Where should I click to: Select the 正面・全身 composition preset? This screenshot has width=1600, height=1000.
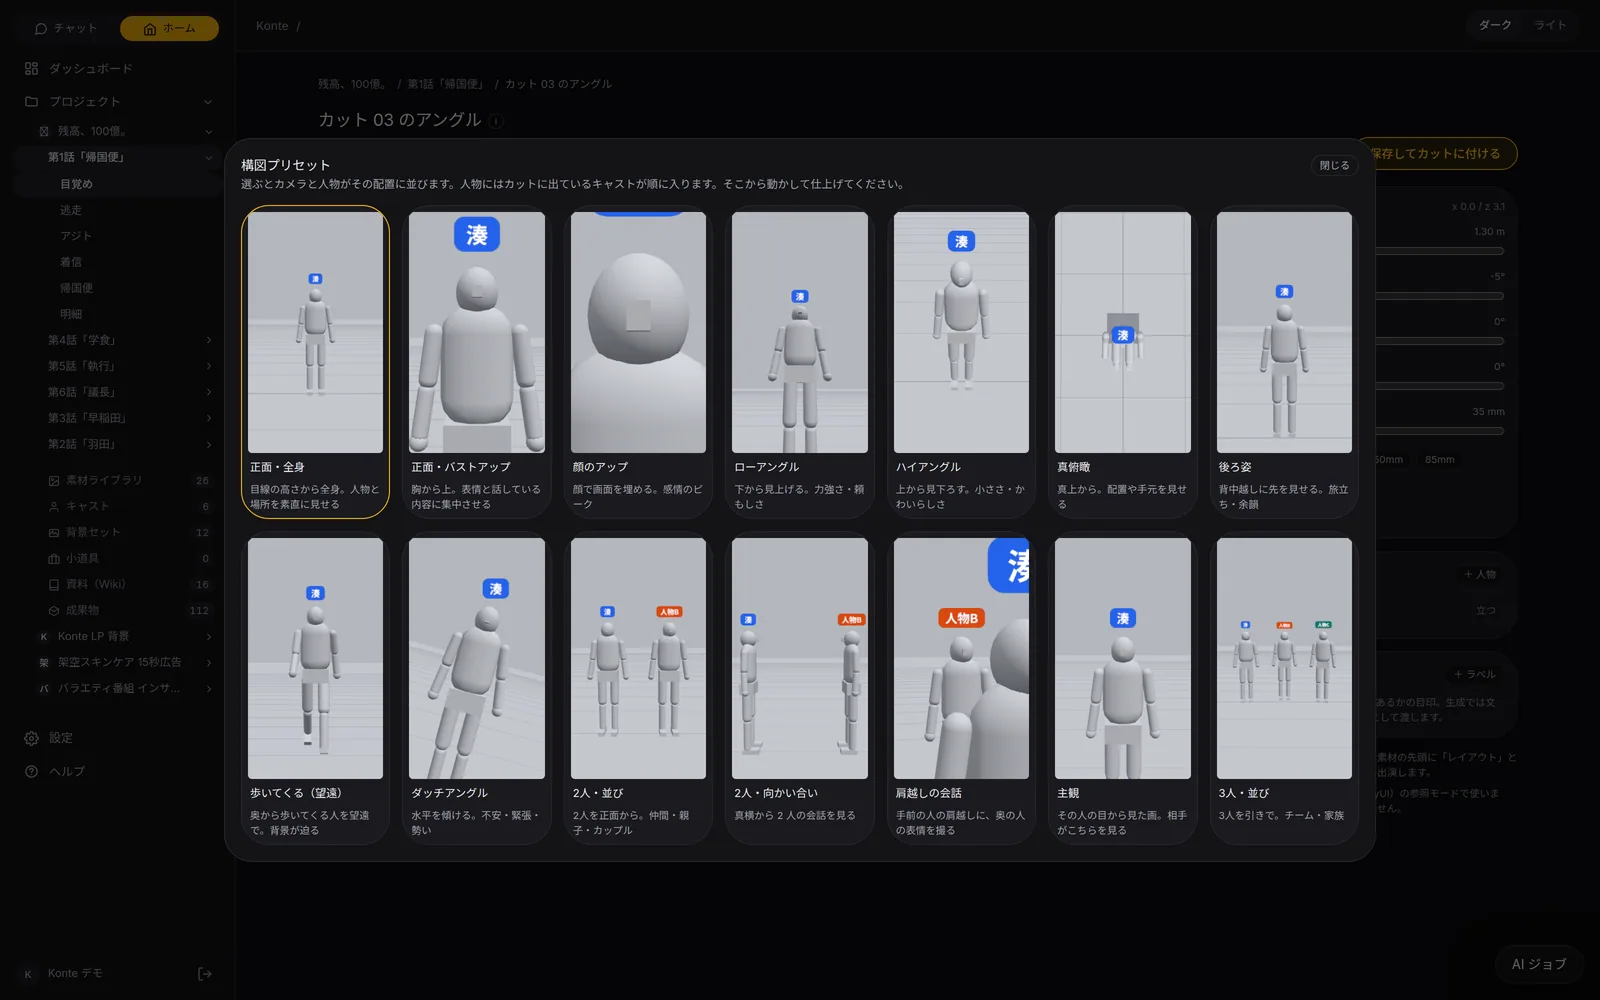315,362
